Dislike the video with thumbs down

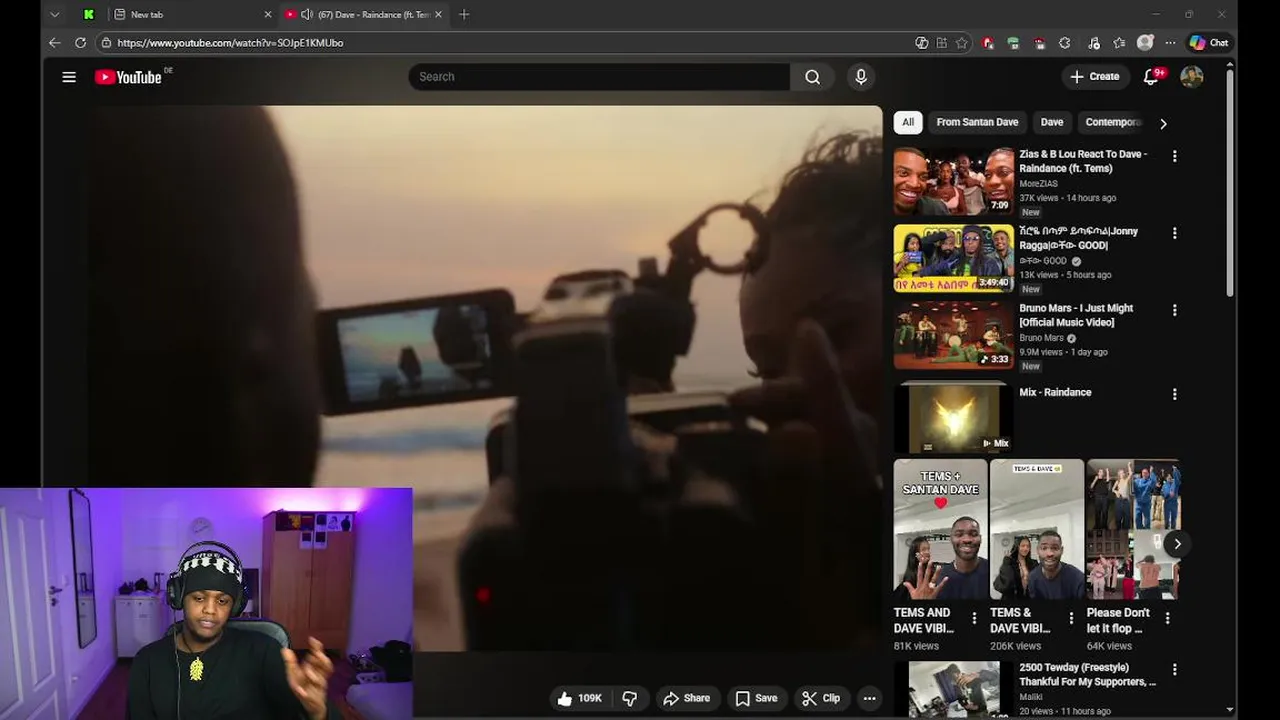630,698
